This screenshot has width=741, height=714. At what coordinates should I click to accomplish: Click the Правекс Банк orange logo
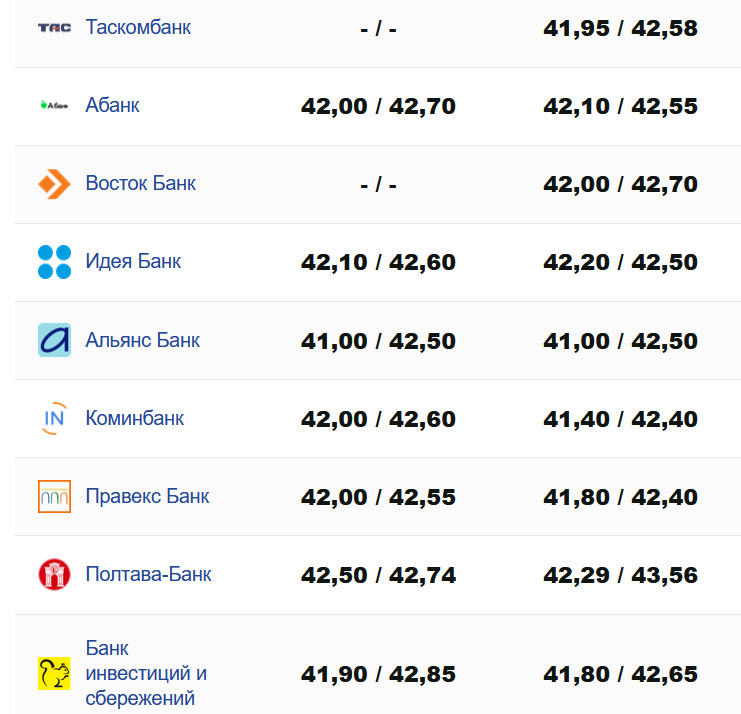54,496
